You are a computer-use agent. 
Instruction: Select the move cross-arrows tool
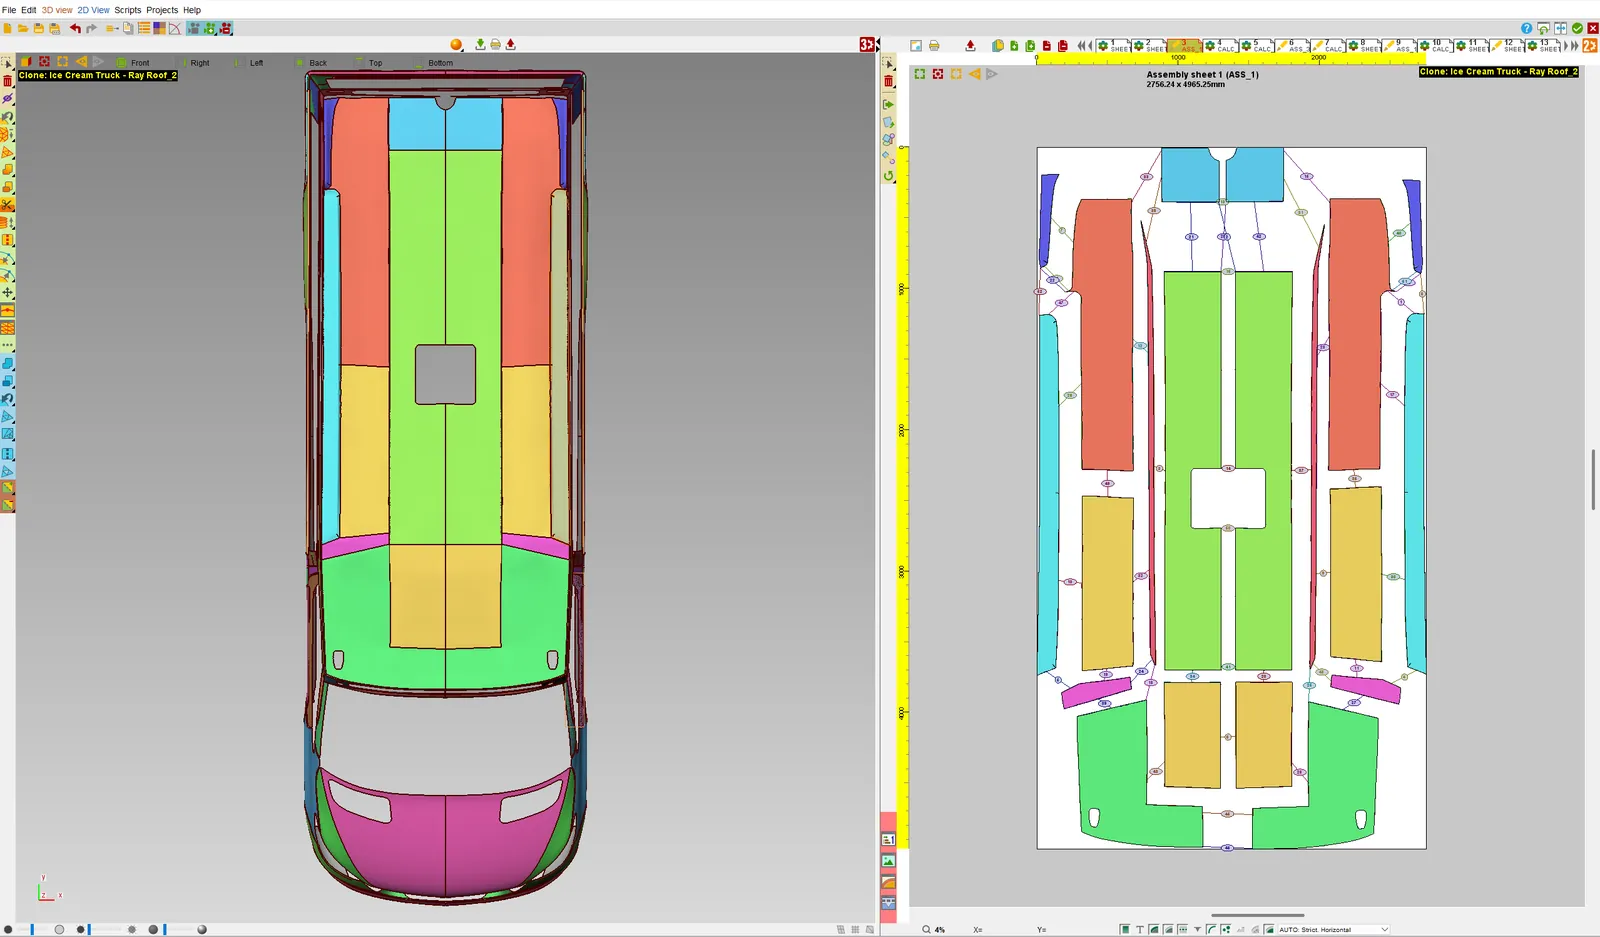tap(7, 293)
